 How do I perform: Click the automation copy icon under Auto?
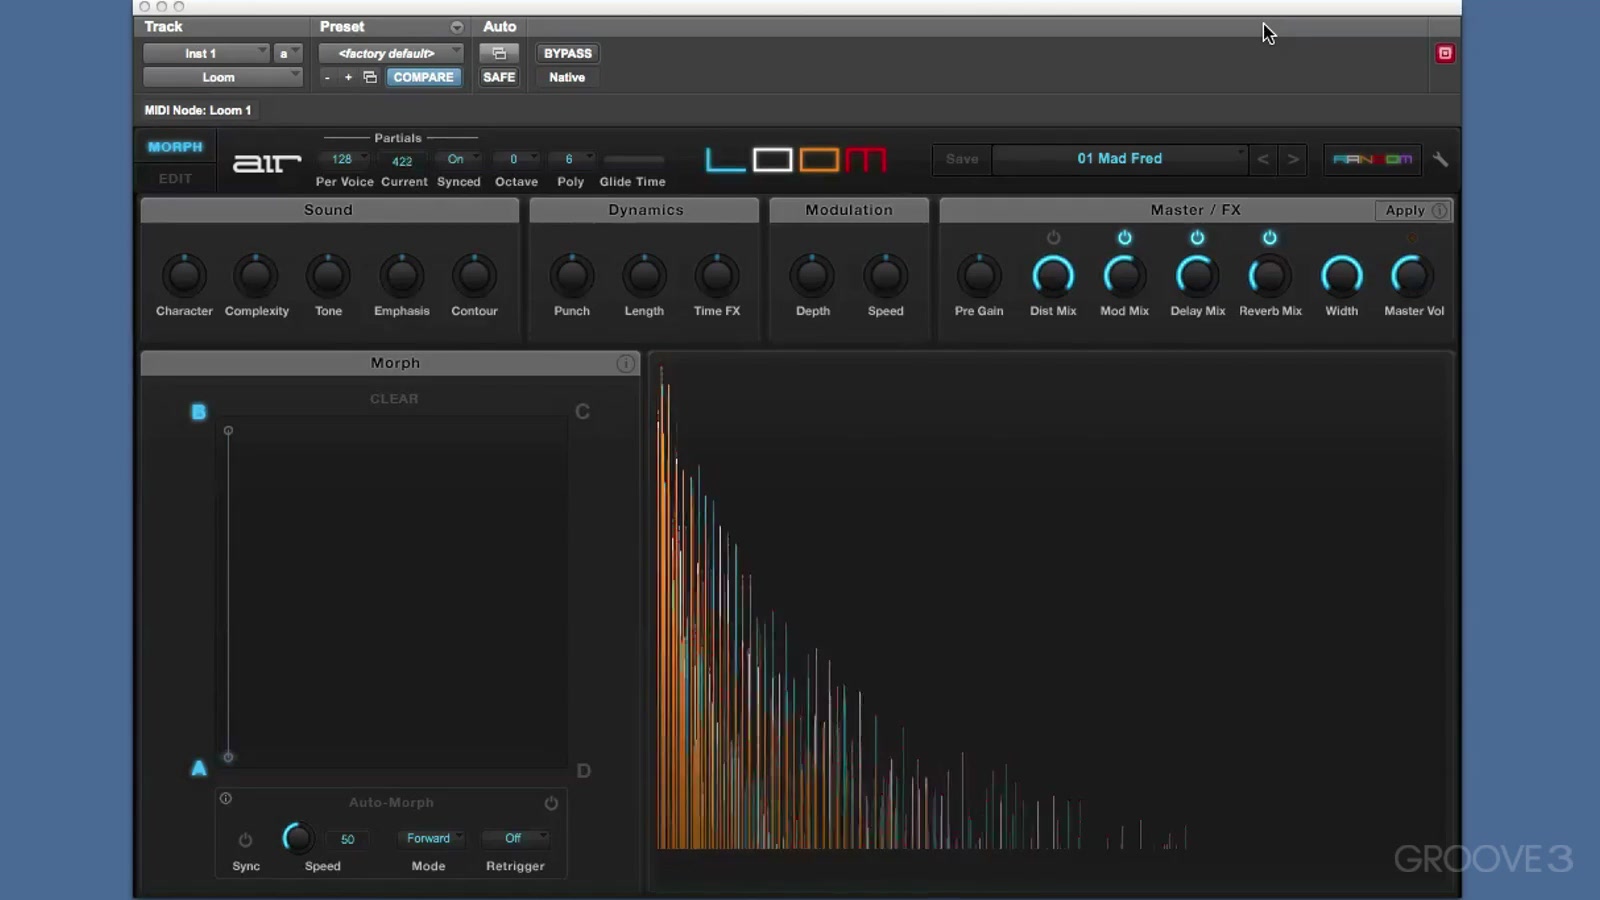click(499, 53)
